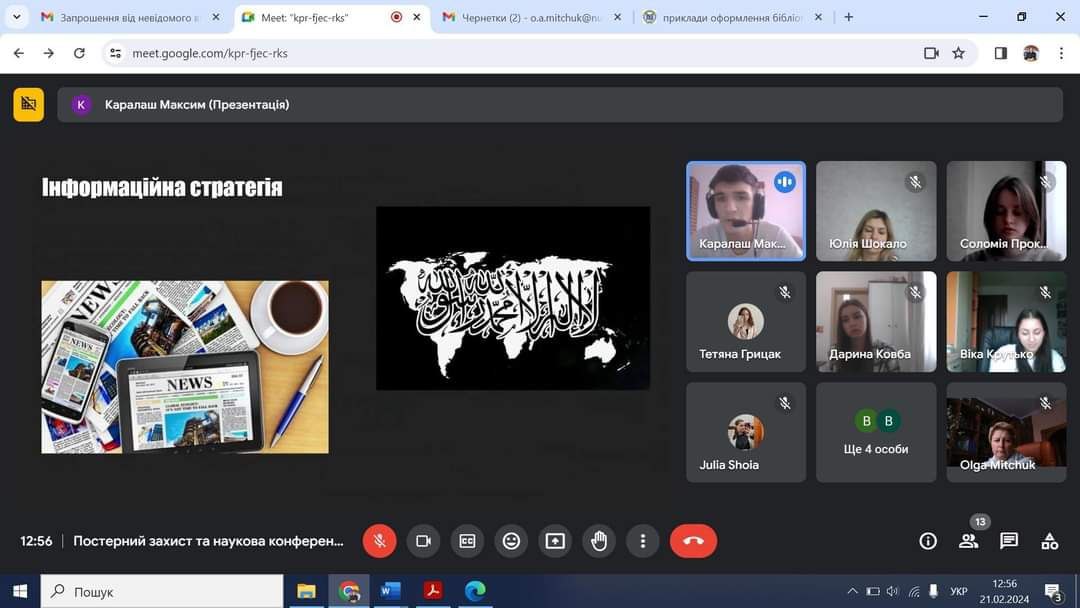This screenshot has width=1080, height=608.
Task: Select Віка Крутько video tile
Action: (x=1006, y=322)
